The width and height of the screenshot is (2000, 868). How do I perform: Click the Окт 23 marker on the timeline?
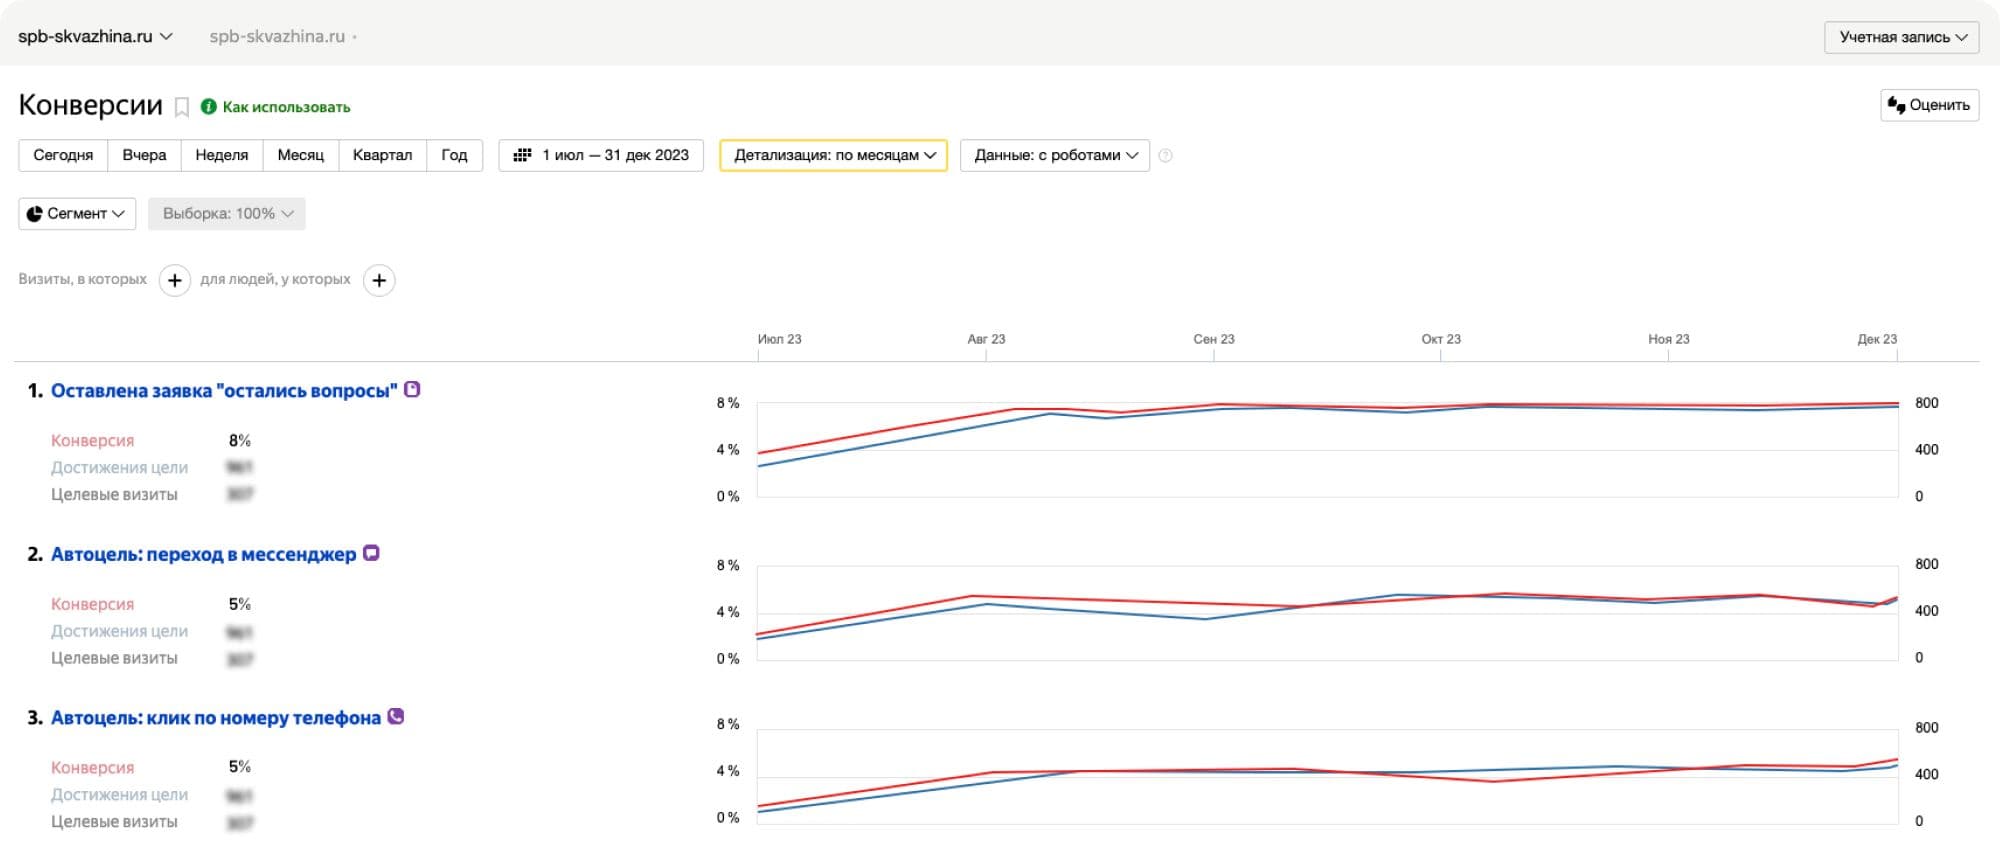(1440, 340)
